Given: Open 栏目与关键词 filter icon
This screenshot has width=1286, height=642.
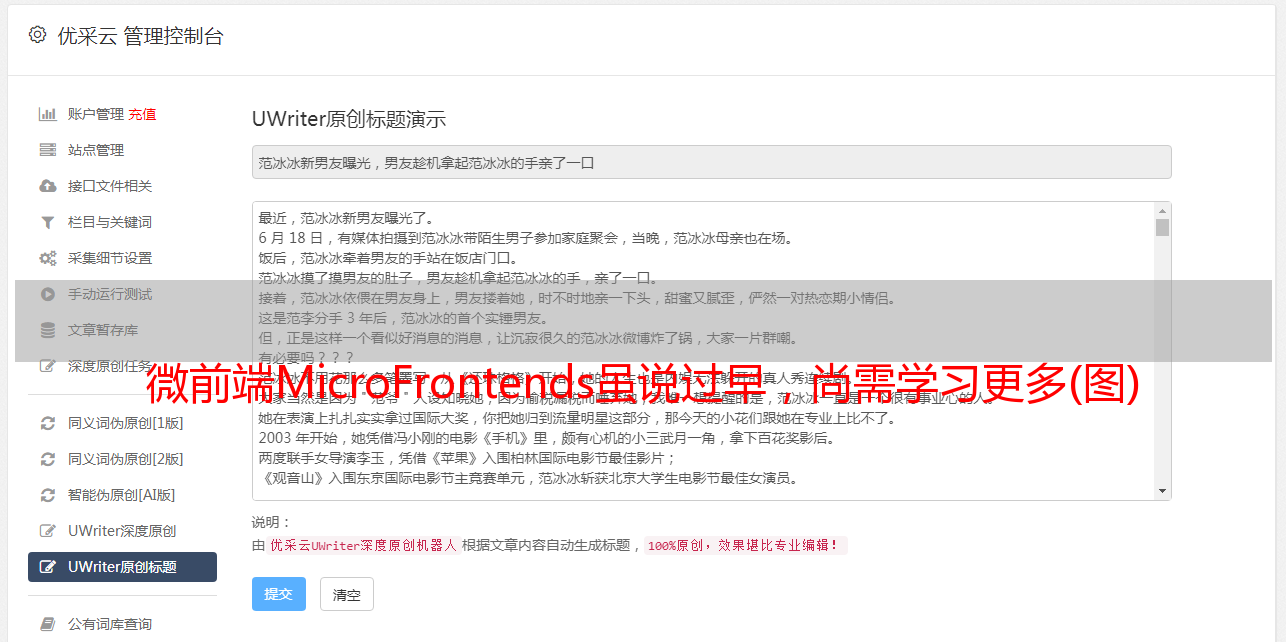Looking at the screenshot, I should [x=47, y=222].
